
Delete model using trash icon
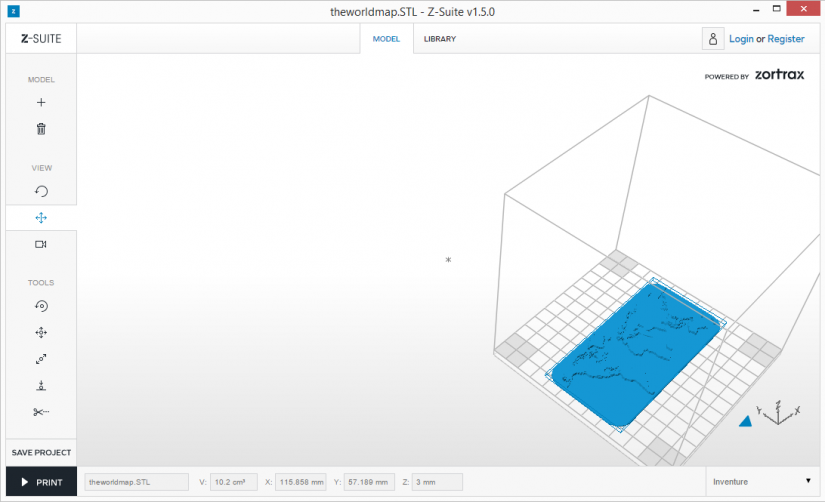[41, 129]
